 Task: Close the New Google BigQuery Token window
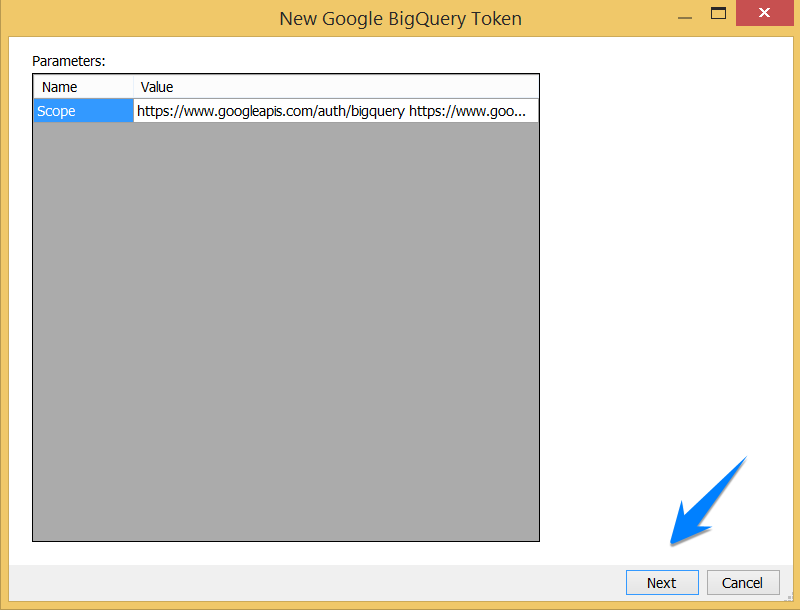(x=764, y=13)
